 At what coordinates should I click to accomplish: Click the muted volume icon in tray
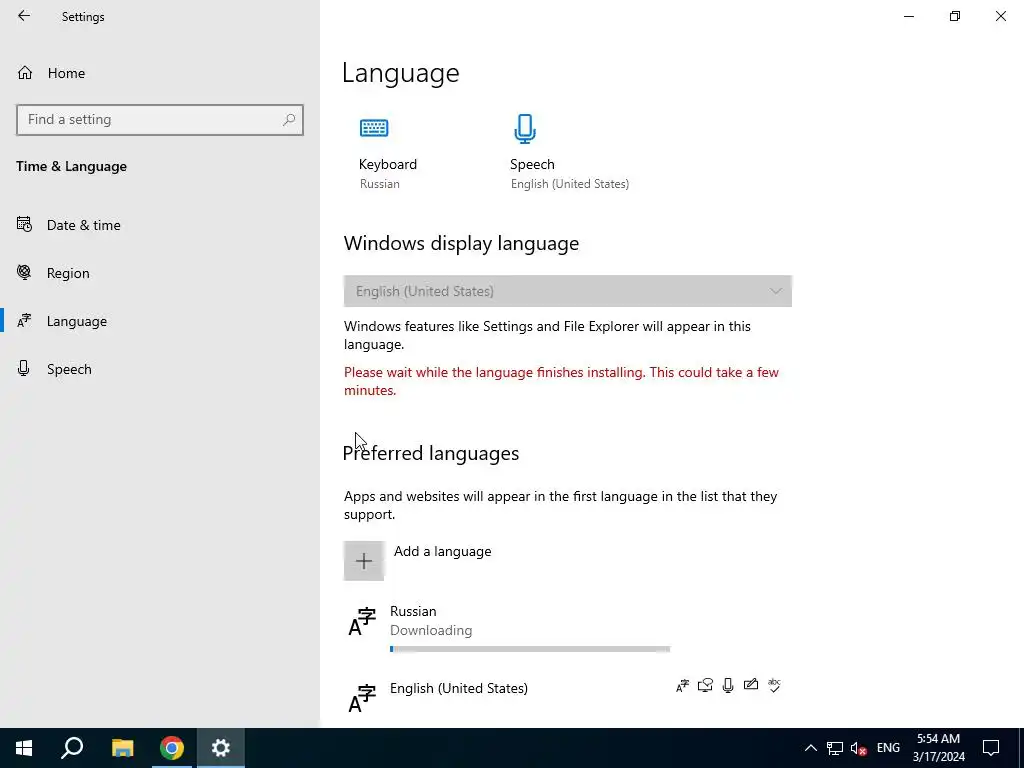click(x=858, y=748)
